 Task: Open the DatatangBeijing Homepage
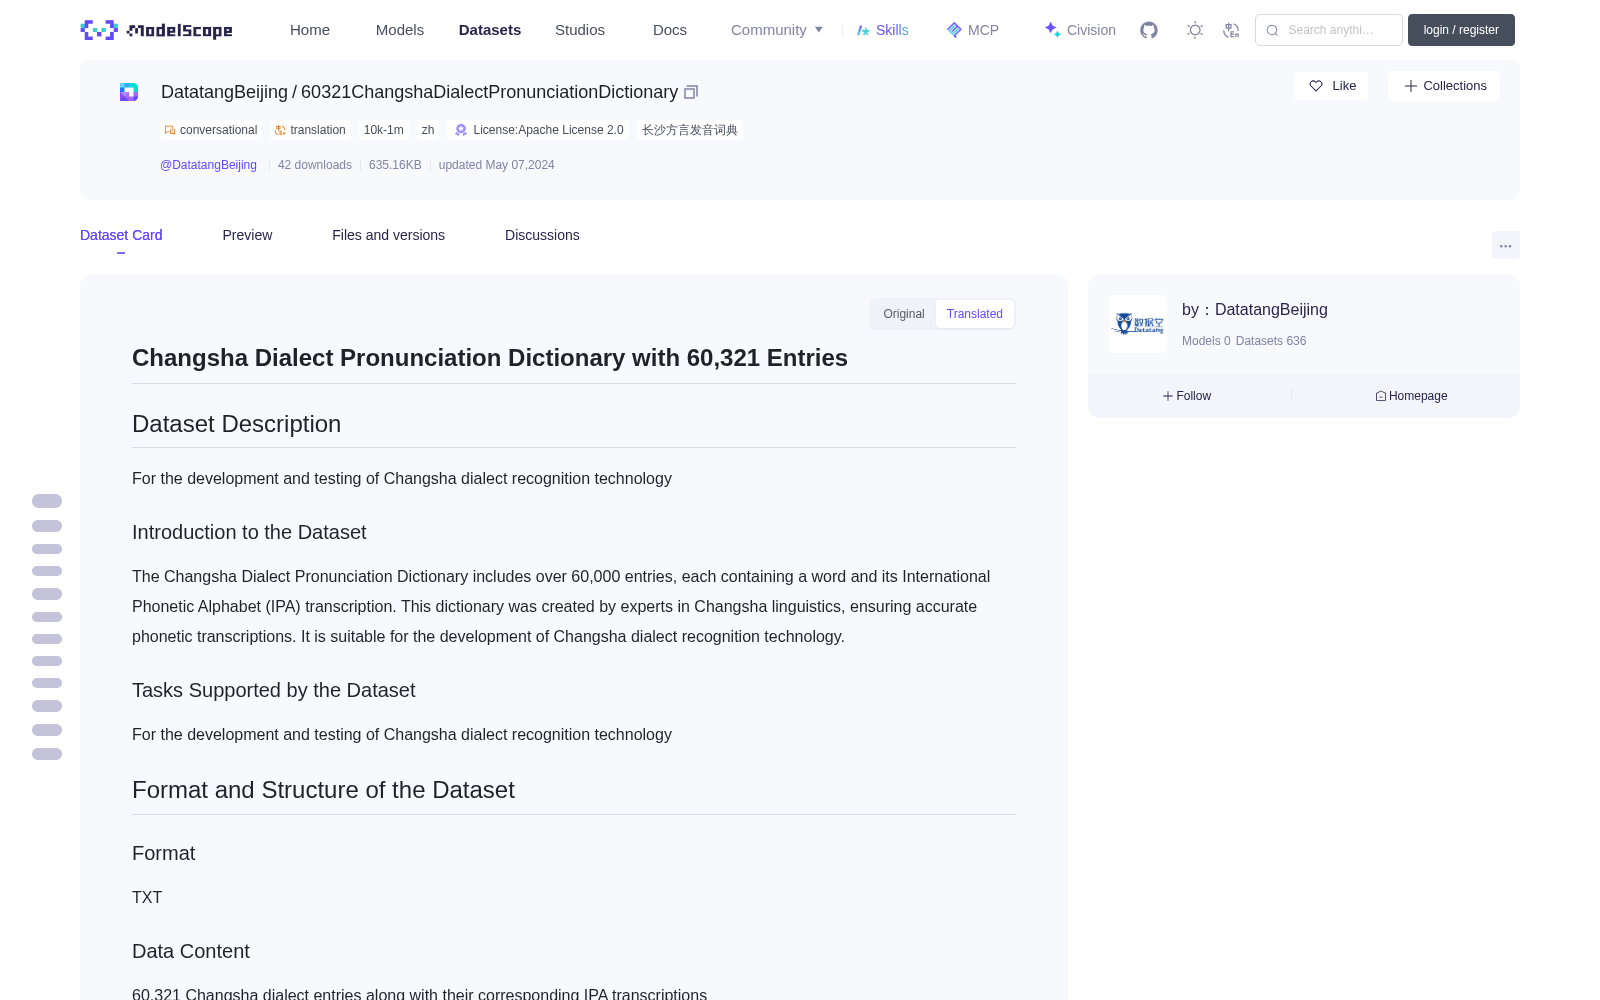[1411, 396]
